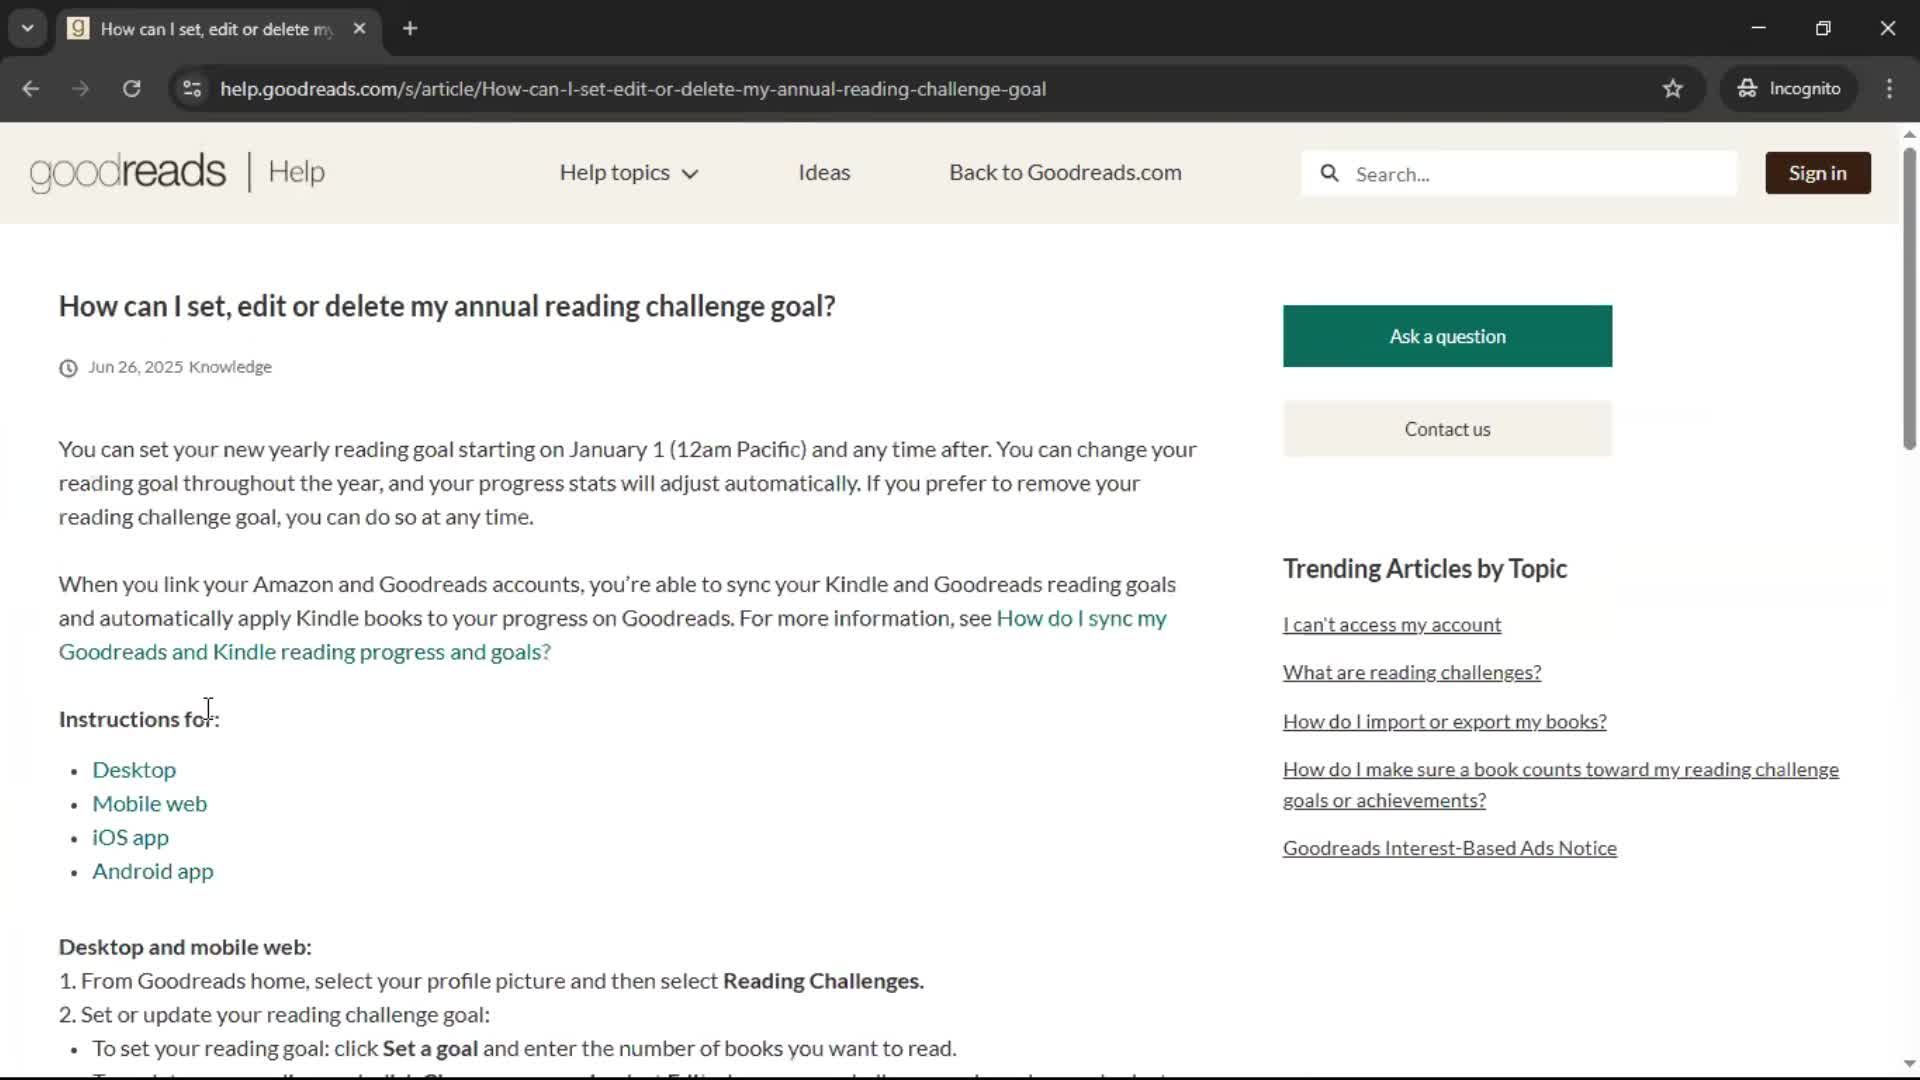Open 'What are reading challenges?' article

click(1412, 673)
